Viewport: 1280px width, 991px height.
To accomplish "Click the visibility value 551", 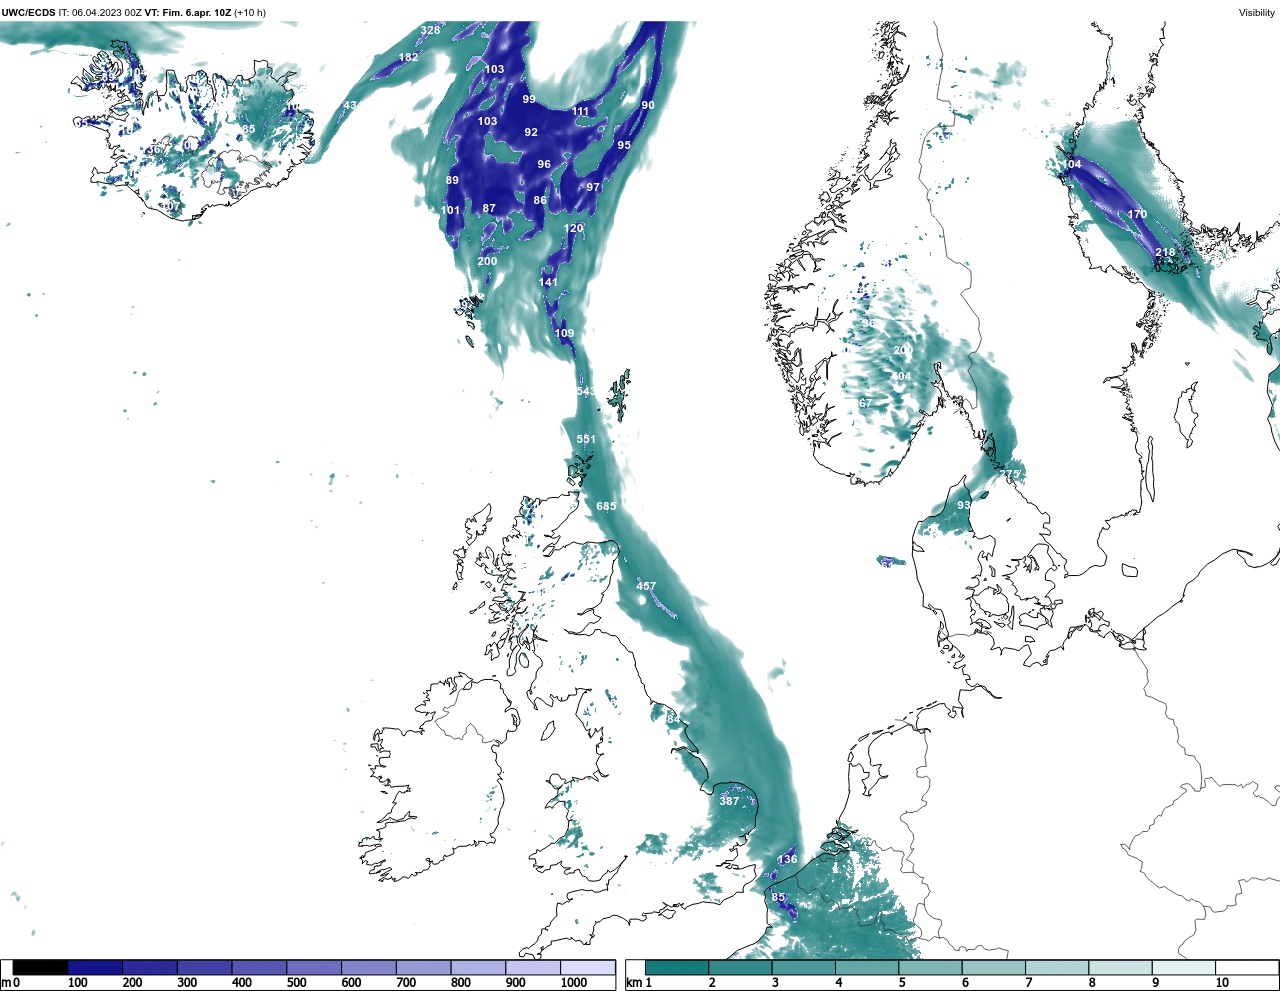I will 586,439.
